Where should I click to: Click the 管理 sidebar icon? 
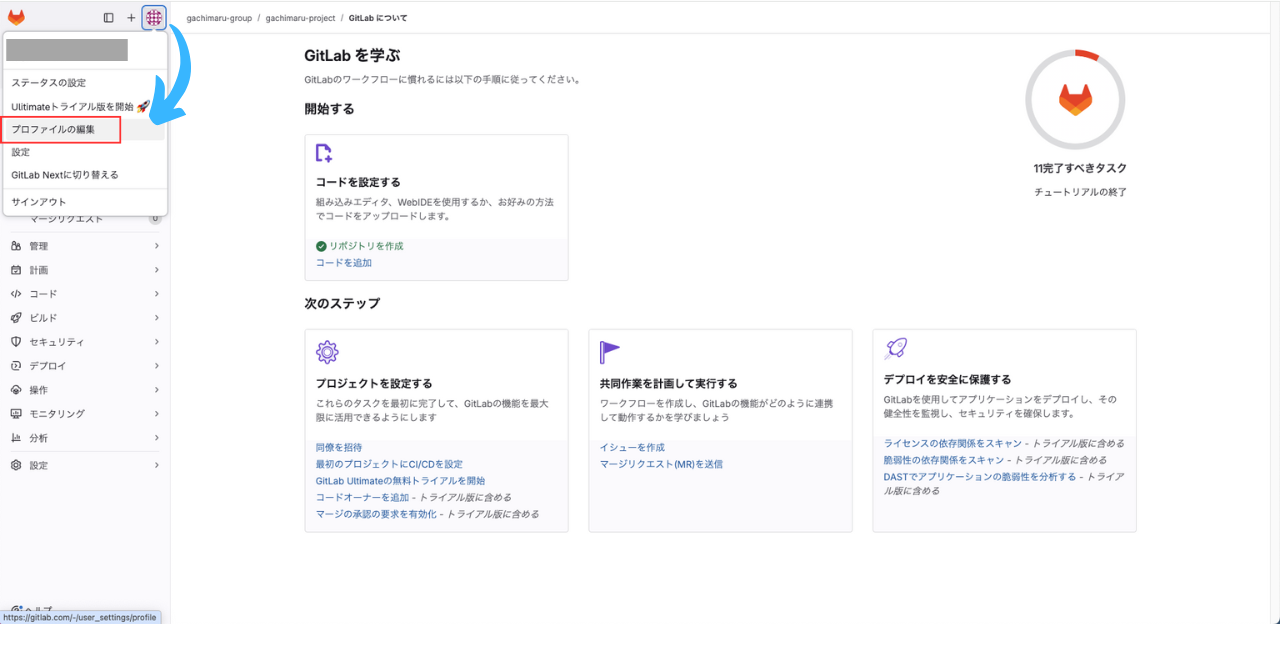[x=16, y=246]
